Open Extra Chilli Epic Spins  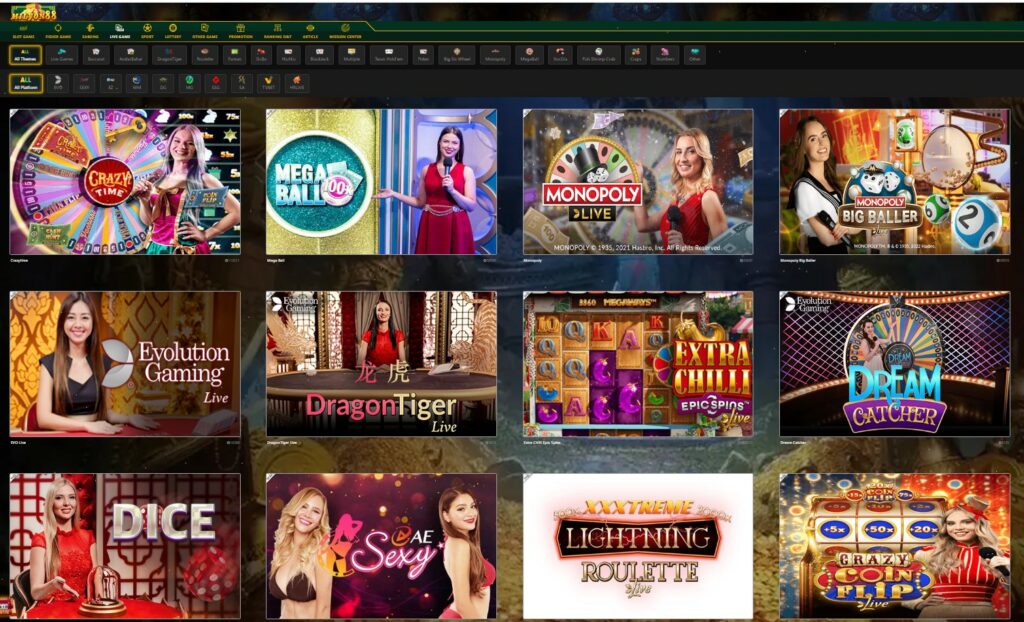[638, 364]
